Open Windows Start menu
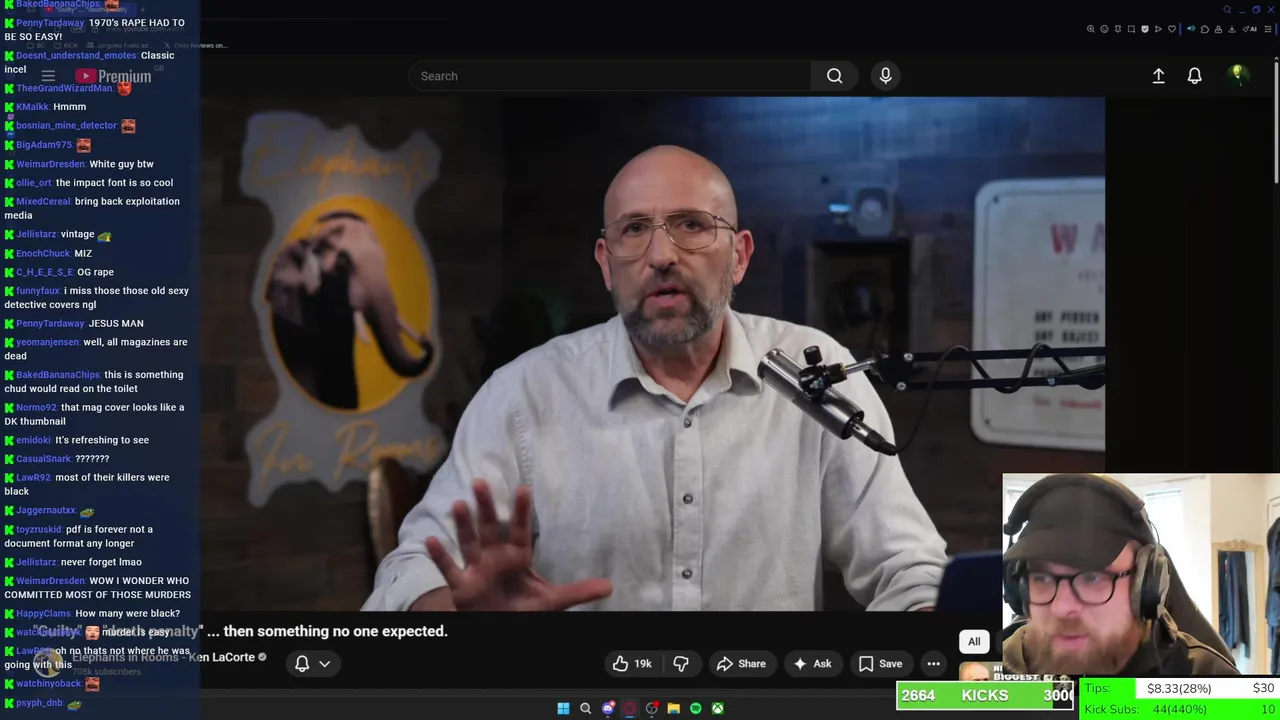Image resolution: width=1280 pixels, height=720 pixels. (563, 708)
